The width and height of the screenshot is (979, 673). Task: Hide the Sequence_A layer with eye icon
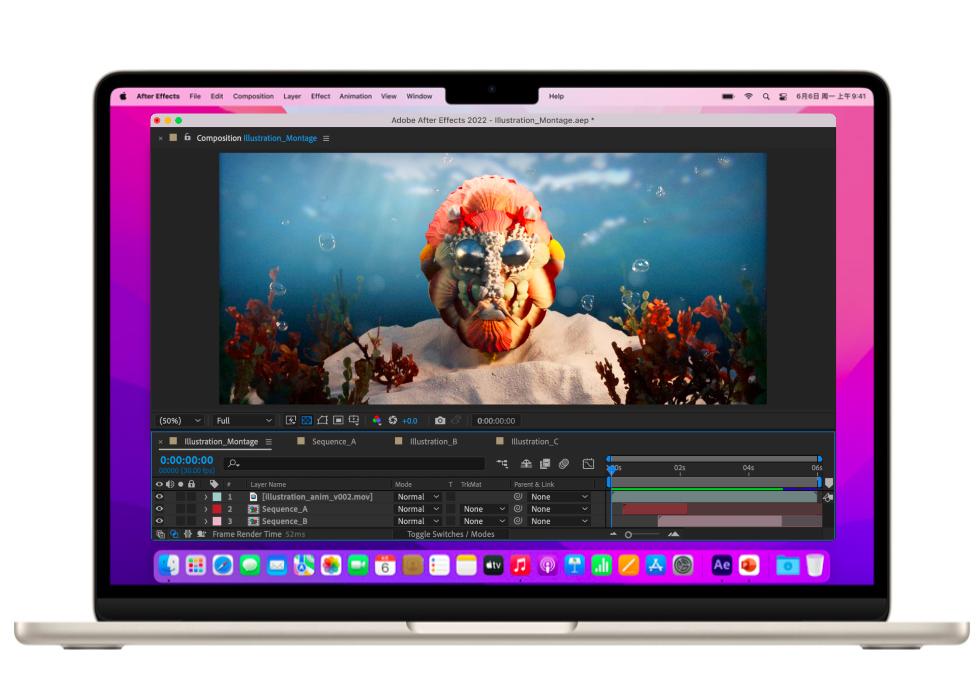pyautogui.click(x=159, y=509)
